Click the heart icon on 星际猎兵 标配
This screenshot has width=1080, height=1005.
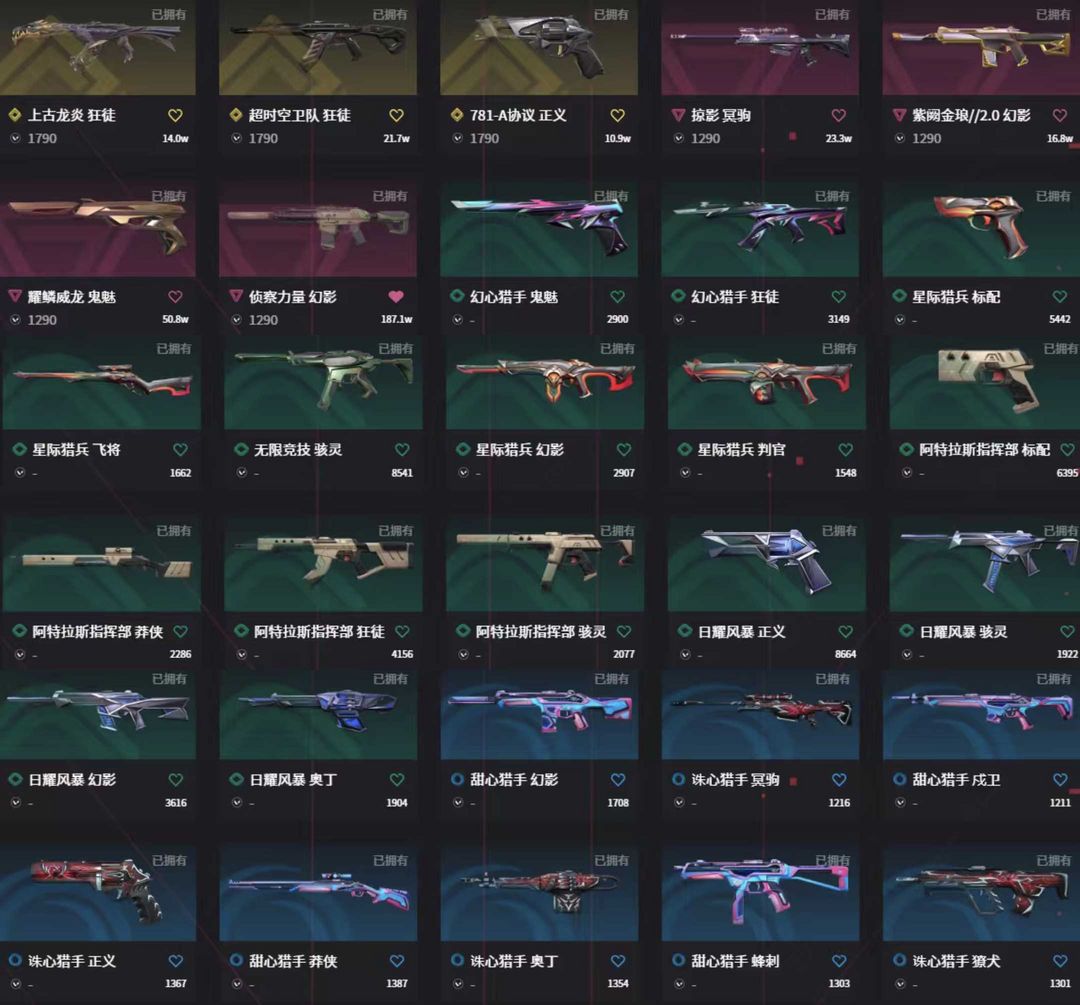pyautogui.click(x=1060, y=297)
